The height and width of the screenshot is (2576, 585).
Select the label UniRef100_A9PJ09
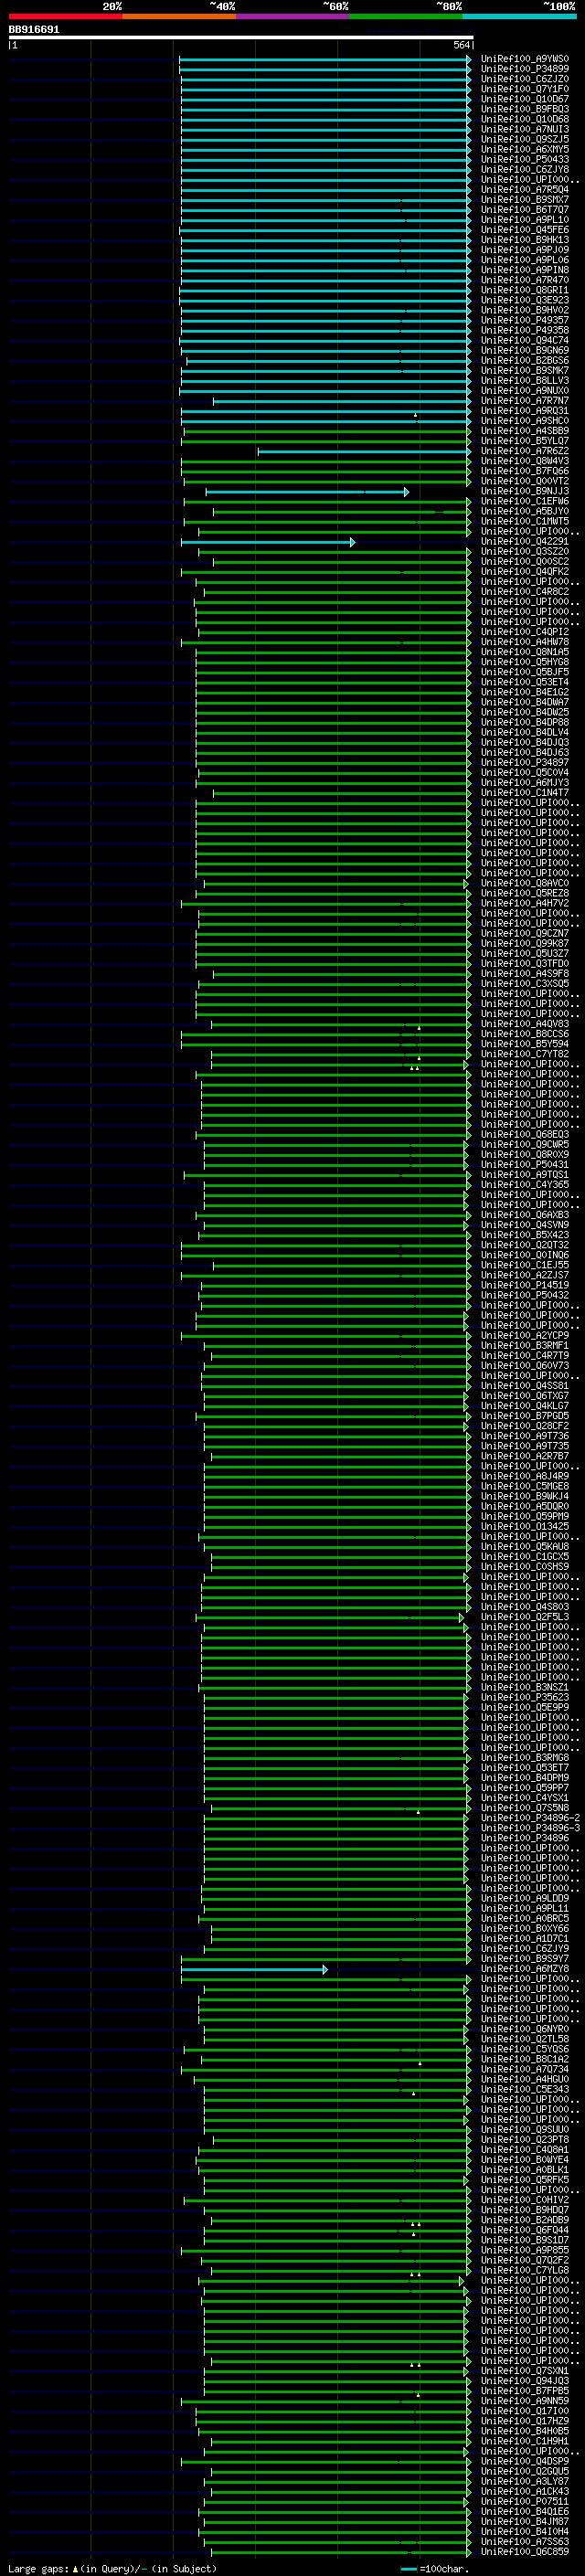(524, 250)
